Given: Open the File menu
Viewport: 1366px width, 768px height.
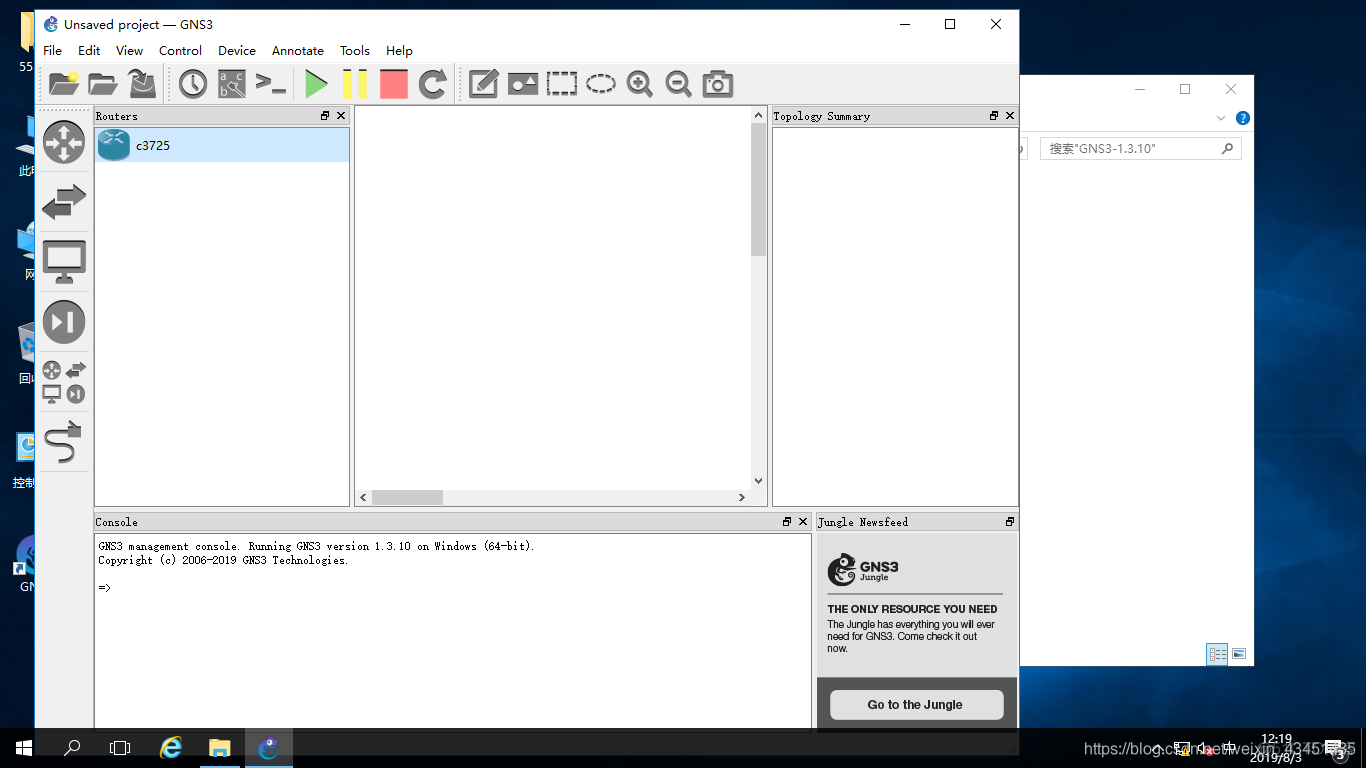Looking at the screenshot, I should [52, 50].
